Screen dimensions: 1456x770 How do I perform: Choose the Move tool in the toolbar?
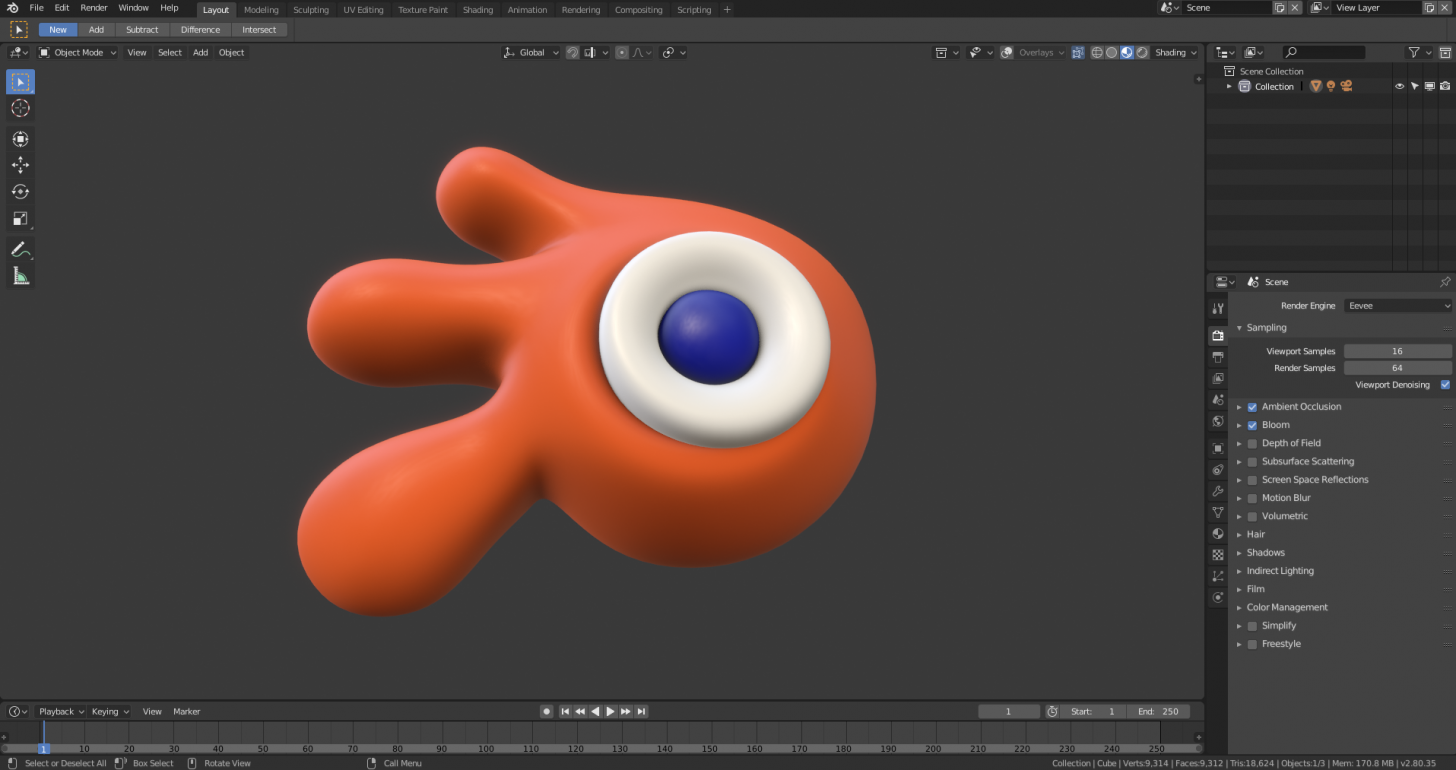[20, 165]
